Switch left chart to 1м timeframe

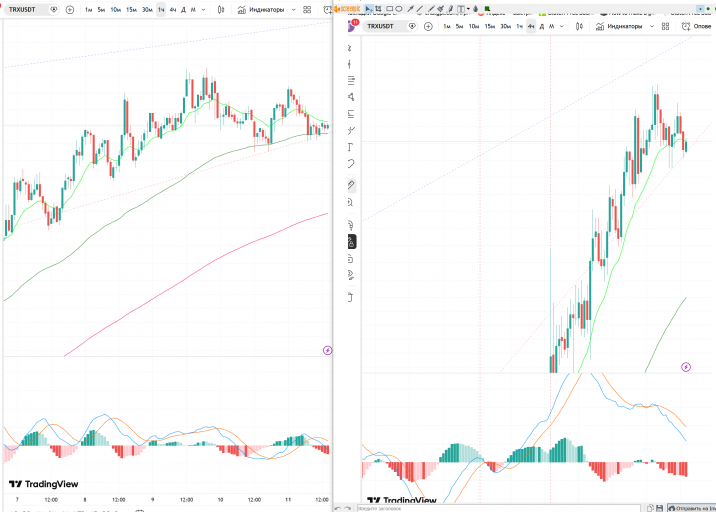click(89, 10)
